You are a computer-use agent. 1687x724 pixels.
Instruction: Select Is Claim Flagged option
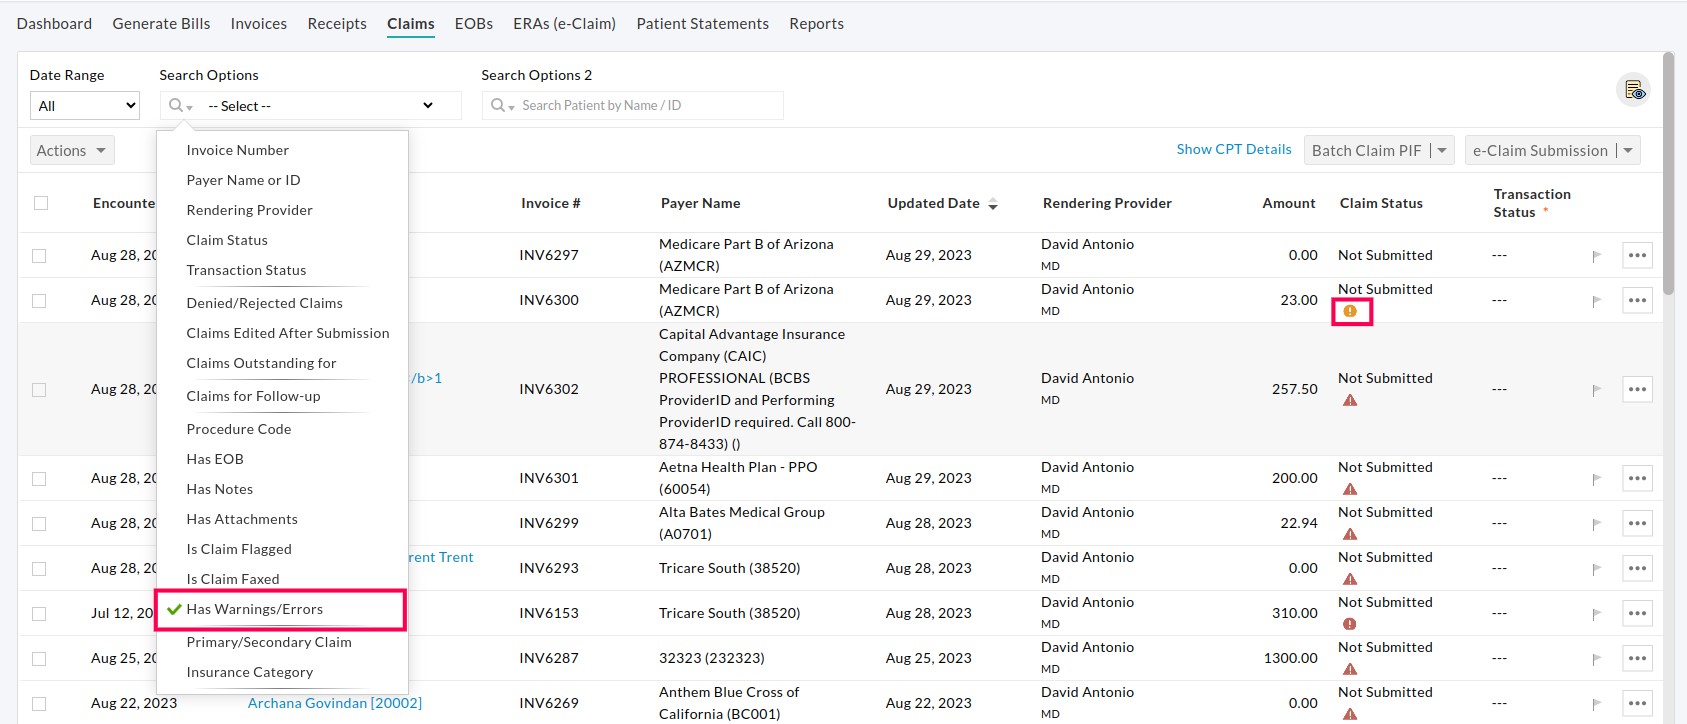[x=239, y=549]
